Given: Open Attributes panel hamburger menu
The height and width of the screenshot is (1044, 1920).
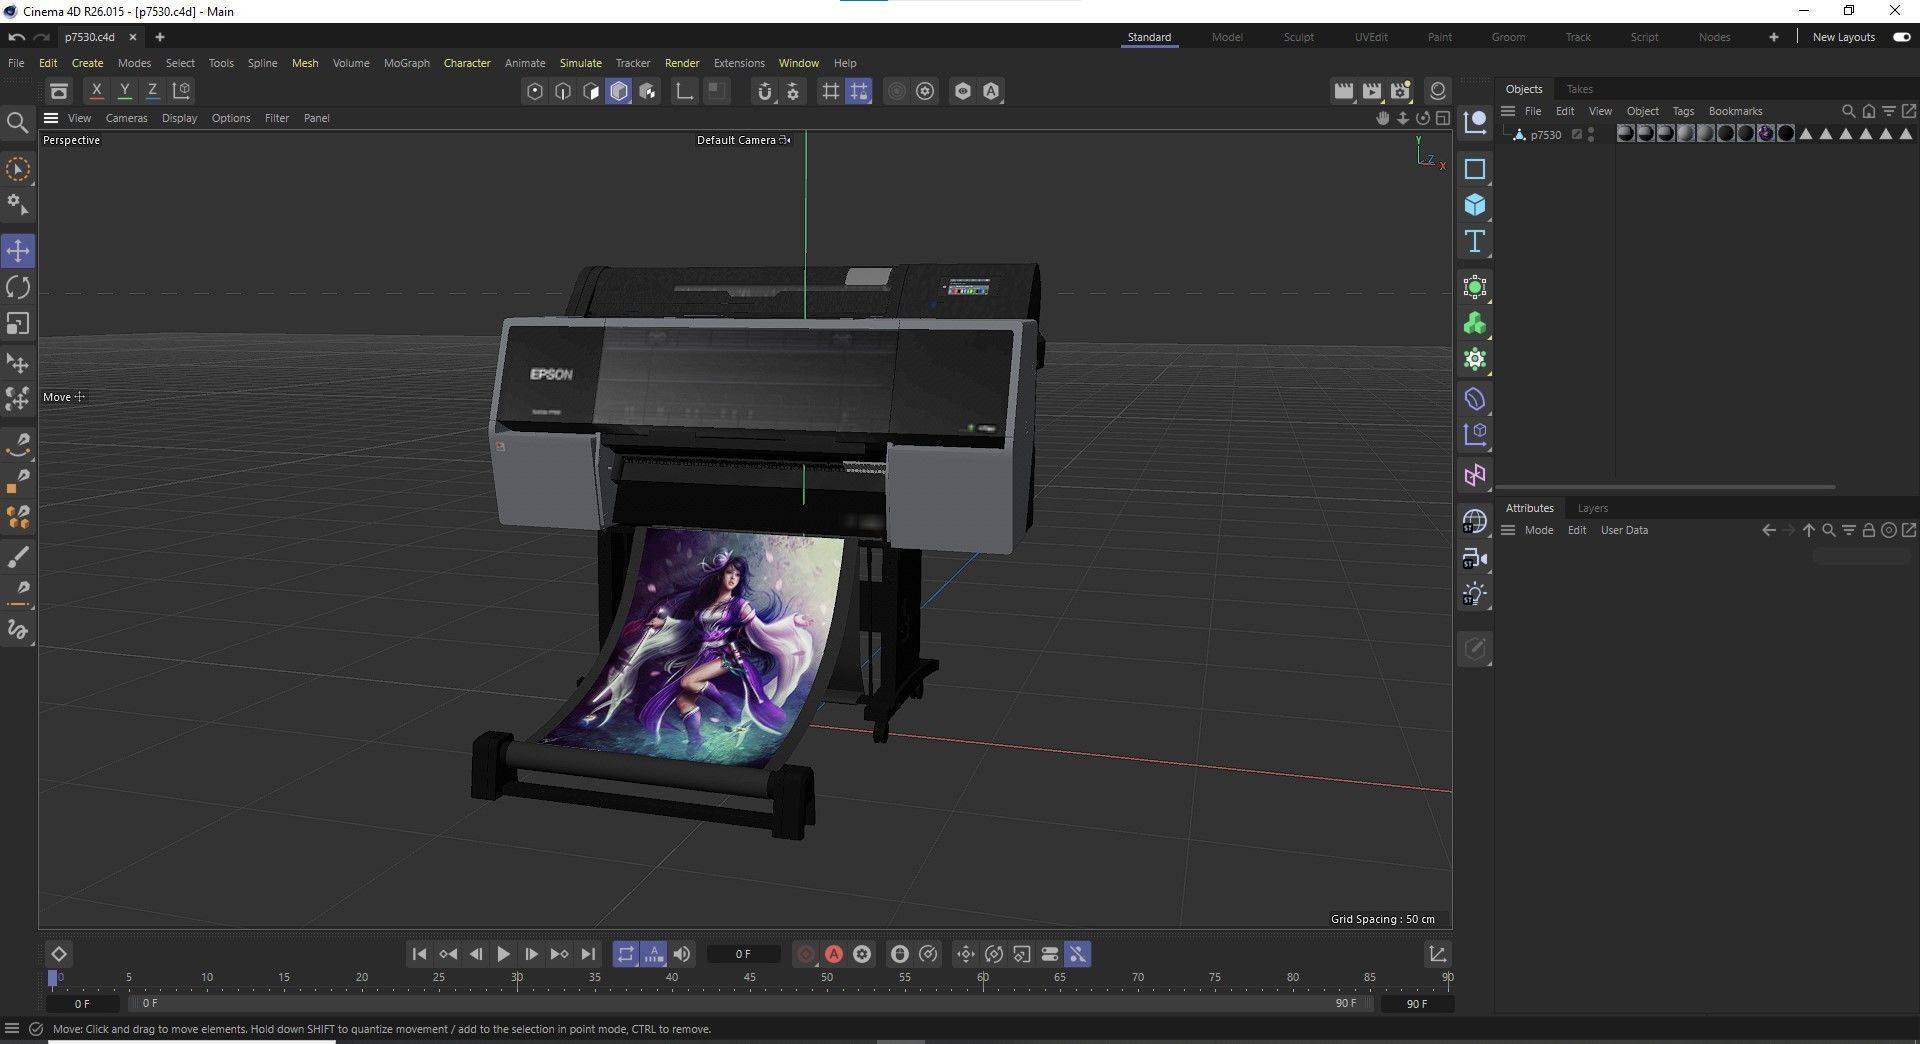Looking at the screenshot, I should (1508, 530).
